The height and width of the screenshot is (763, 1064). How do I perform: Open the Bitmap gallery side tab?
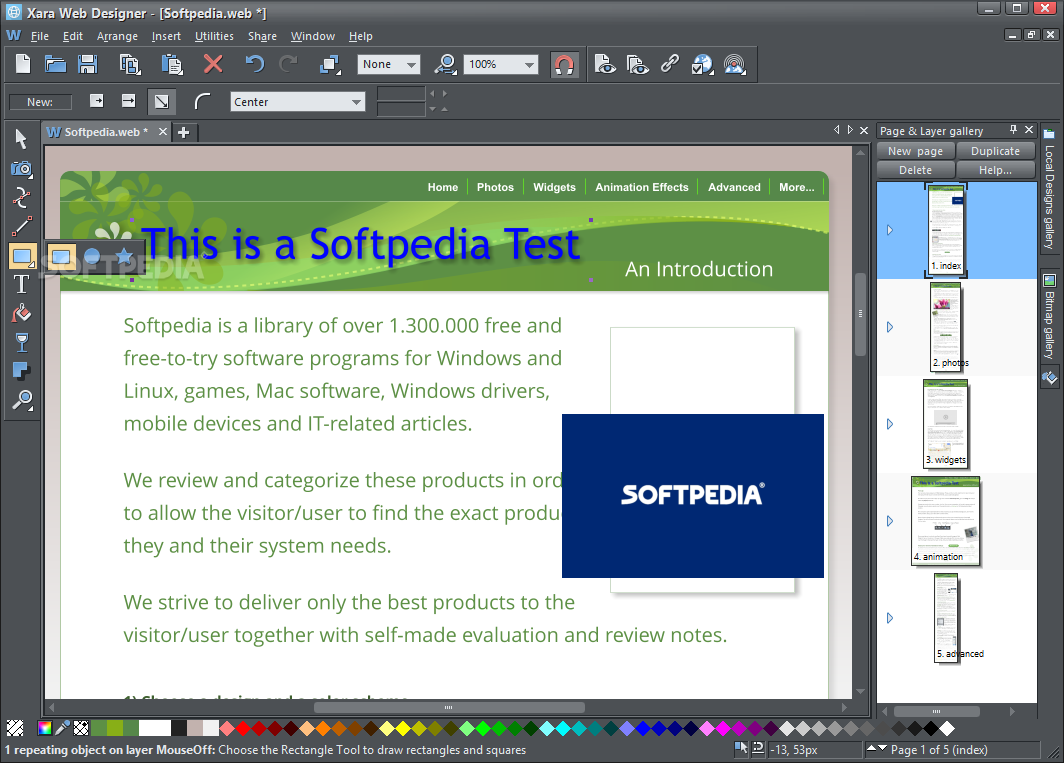pos(1049,318)
